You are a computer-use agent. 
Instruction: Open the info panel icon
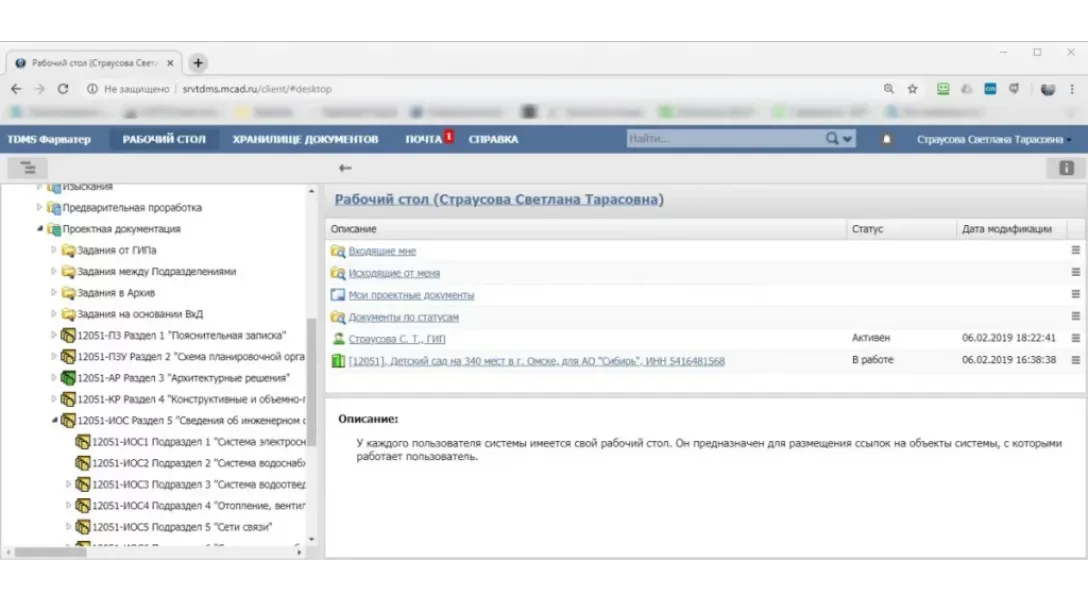(x=1066, y=168)
